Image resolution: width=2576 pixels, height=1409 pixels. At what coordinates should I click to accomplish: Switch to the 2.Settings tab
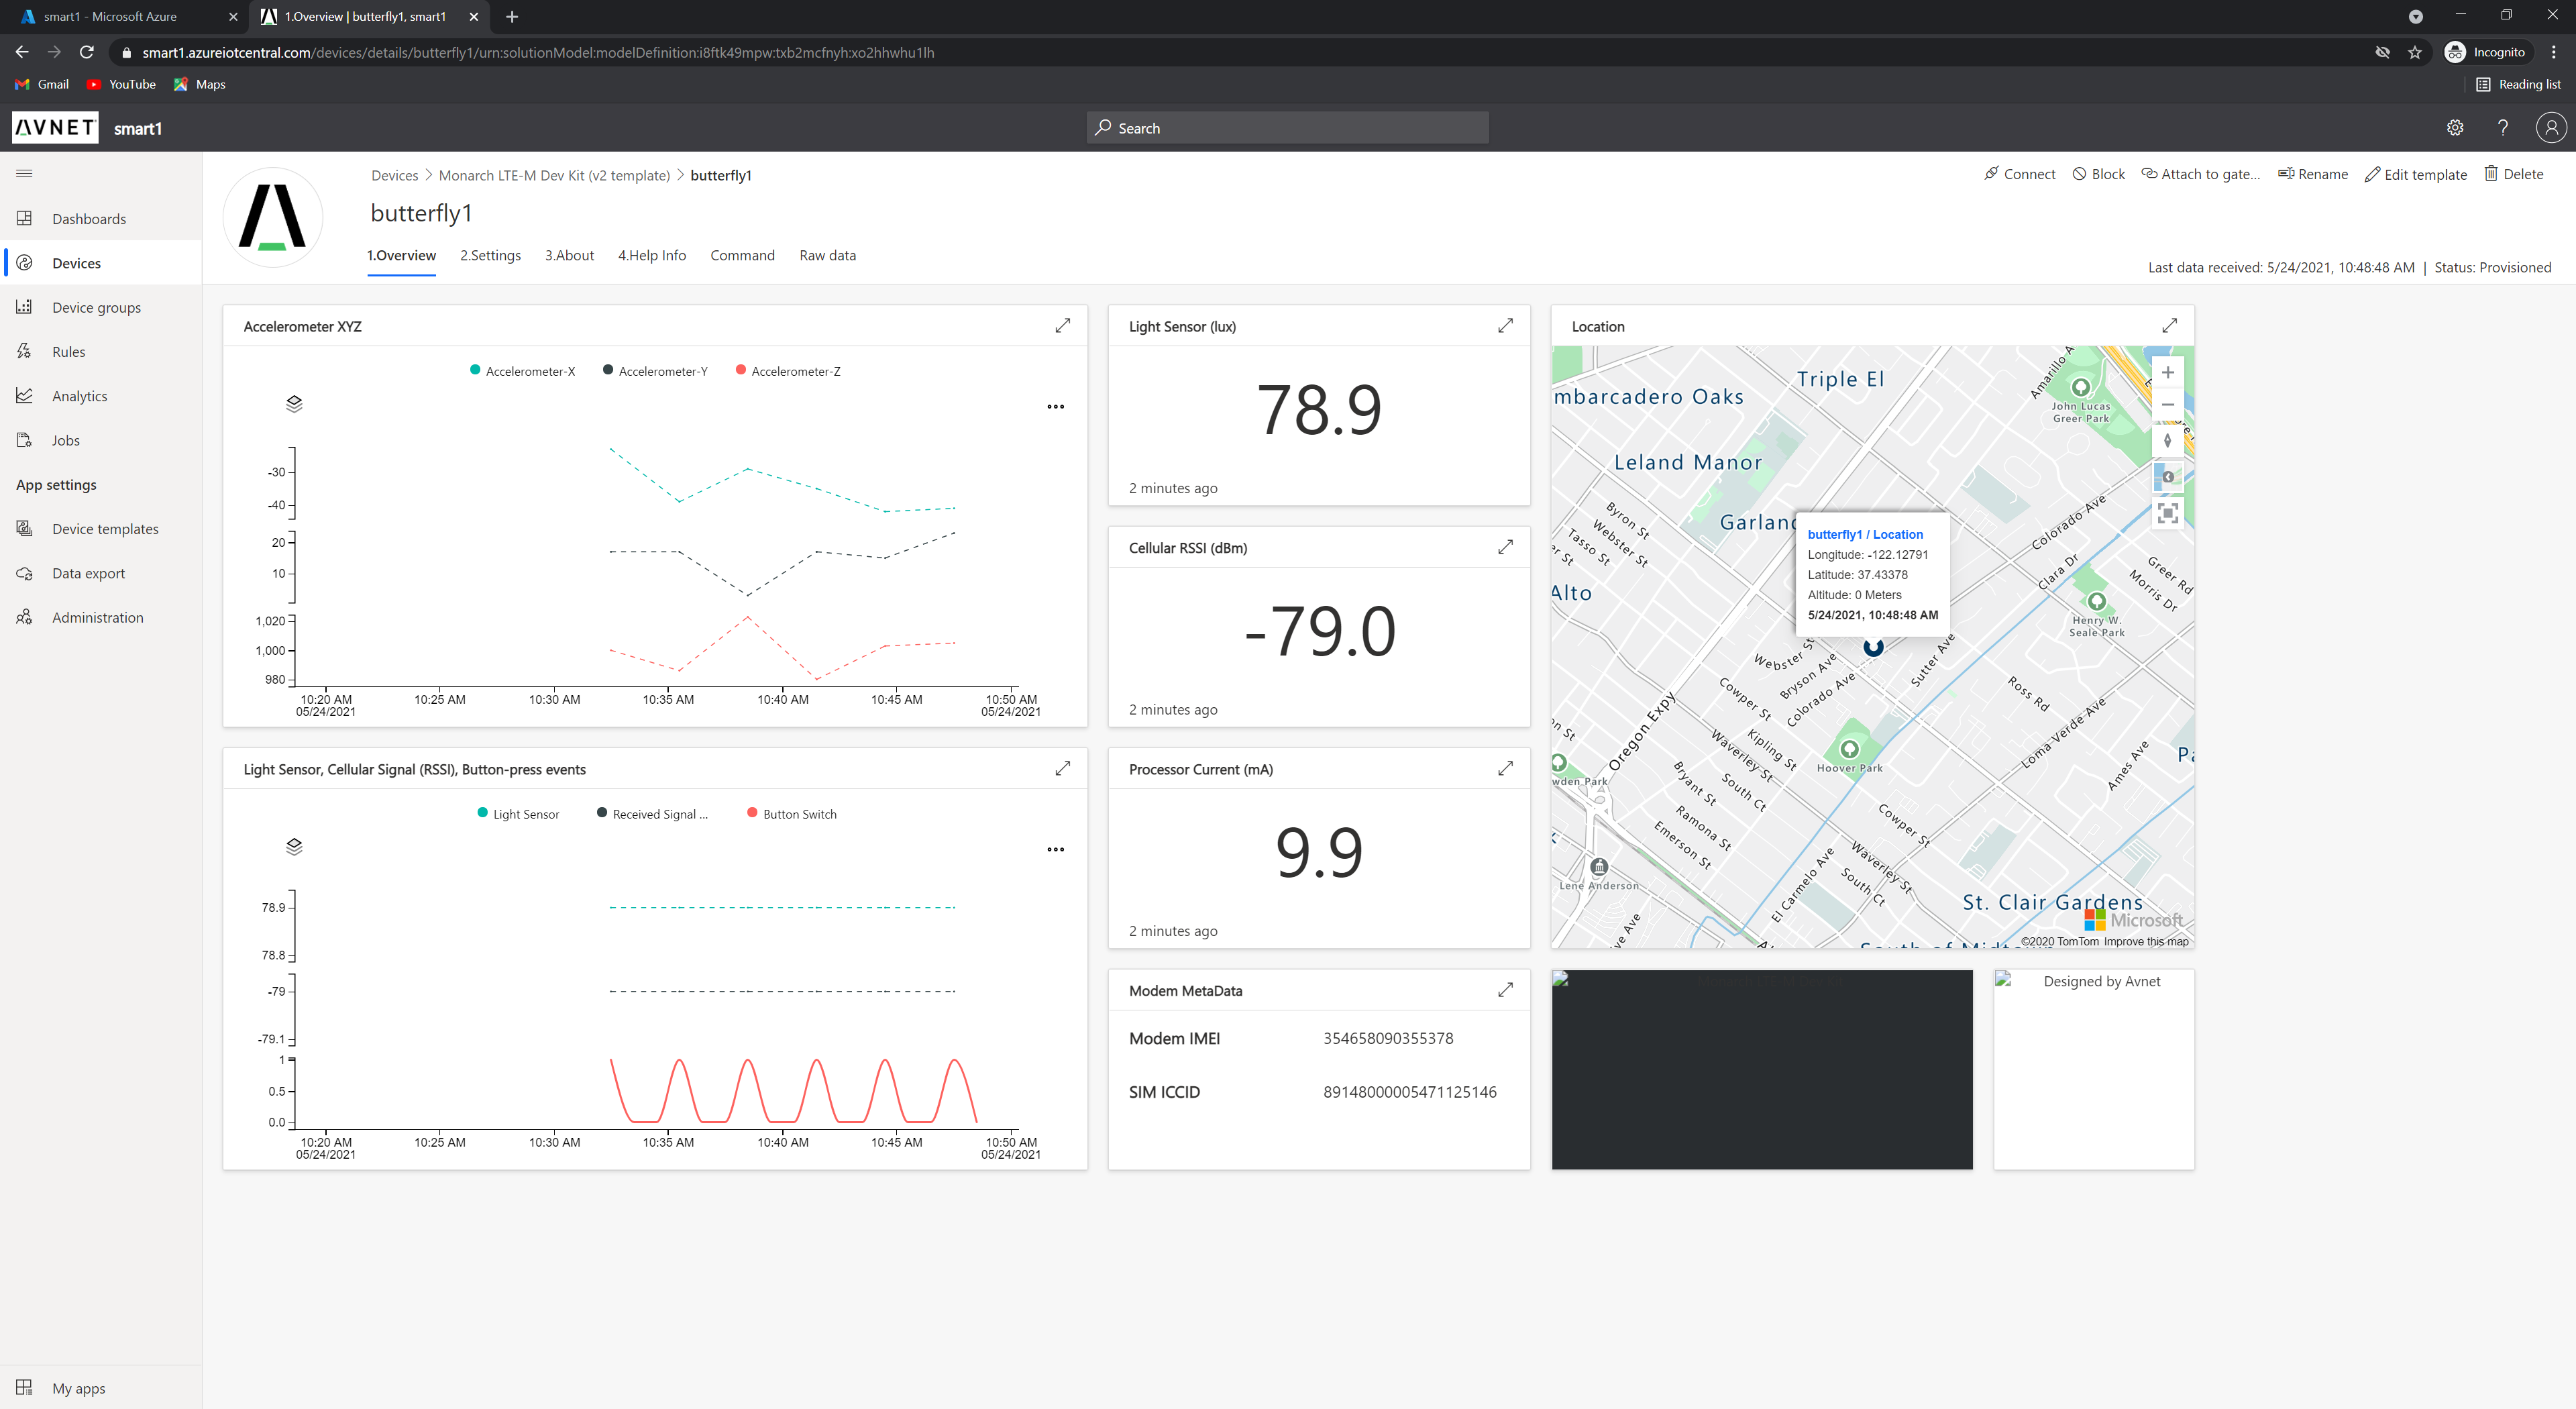(x=490, y=255)
